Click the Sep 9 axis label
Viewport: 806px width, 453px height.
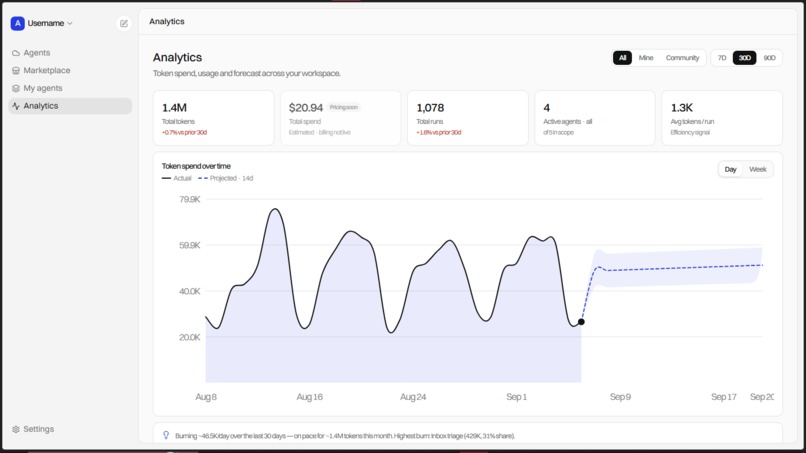620,397
